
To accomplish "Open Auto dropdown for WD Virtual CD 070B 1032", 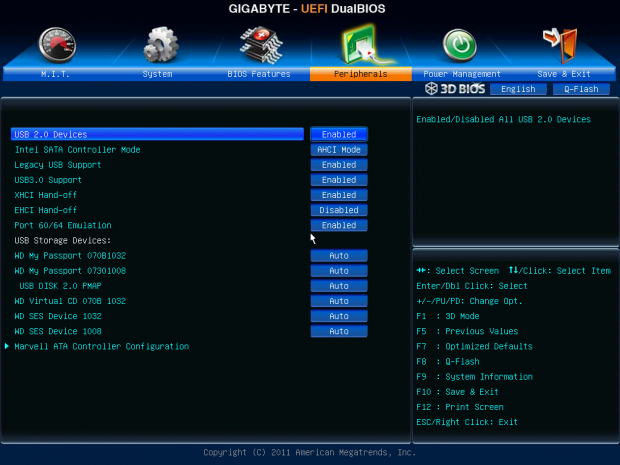I will coord(339,301).
